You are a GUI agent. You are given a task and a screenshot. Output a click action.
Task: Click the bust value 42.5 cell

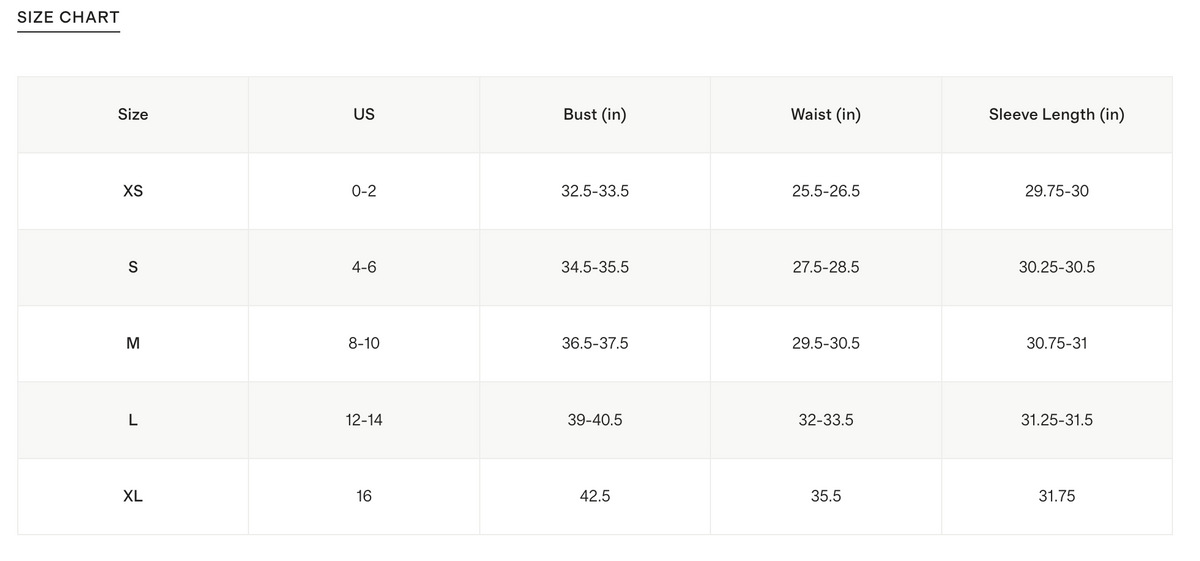tap(595, 496)
